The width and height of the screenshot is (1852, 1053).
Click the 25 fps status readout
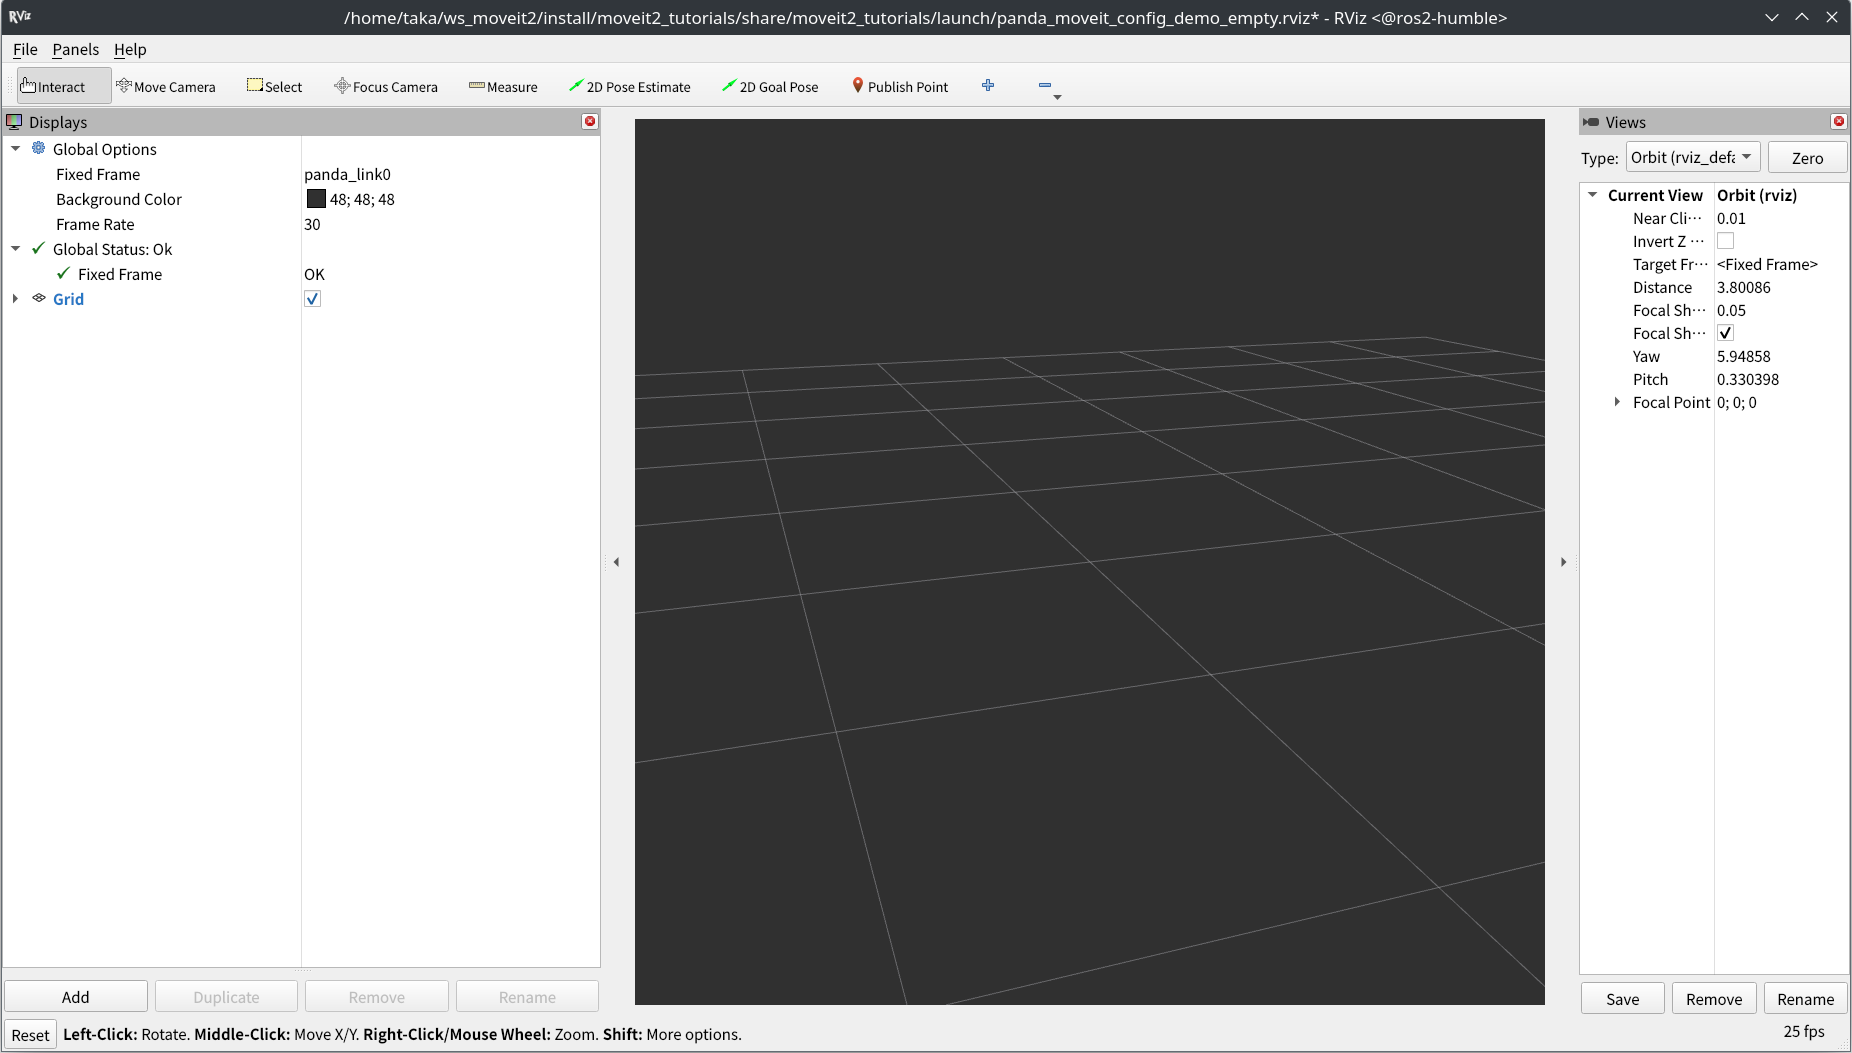1803,1031
